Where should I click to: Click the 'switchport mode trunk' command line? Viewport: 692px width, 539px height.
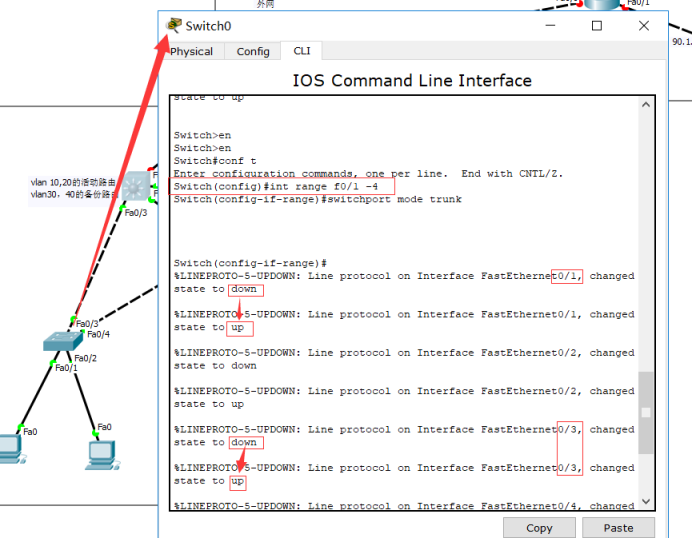tap(317, 200)
